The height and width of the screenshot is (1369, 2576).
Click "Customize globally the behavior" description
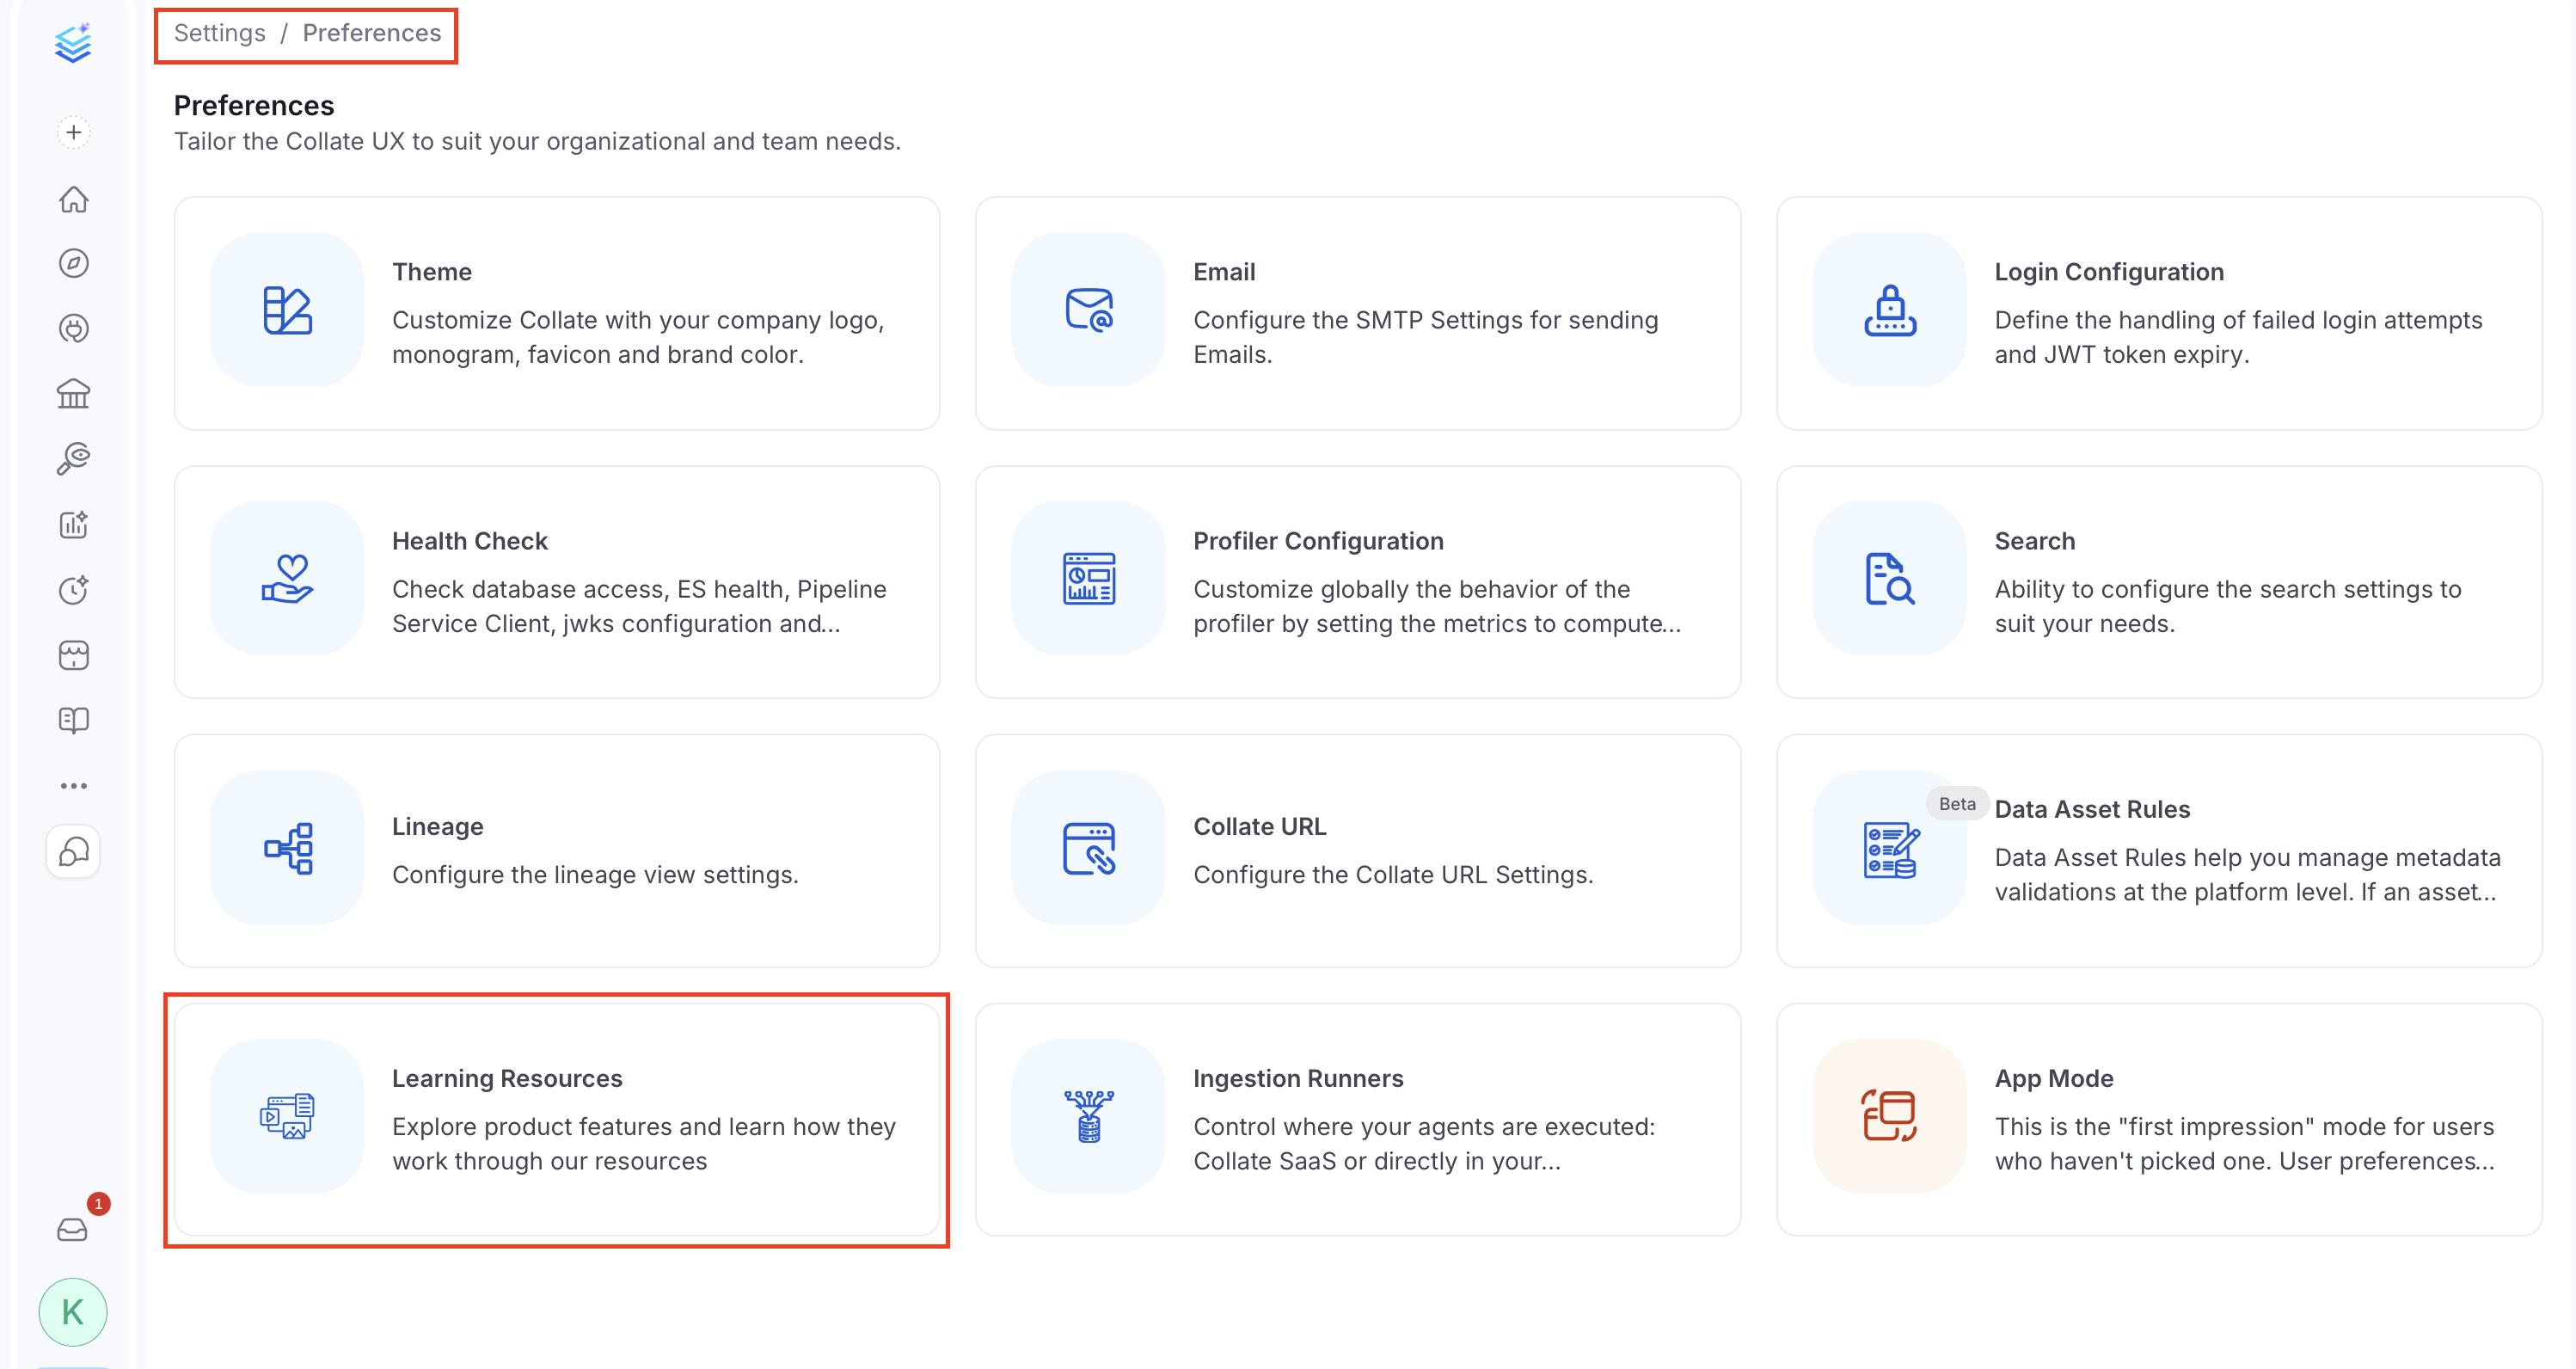click(x=1437, y=606)
